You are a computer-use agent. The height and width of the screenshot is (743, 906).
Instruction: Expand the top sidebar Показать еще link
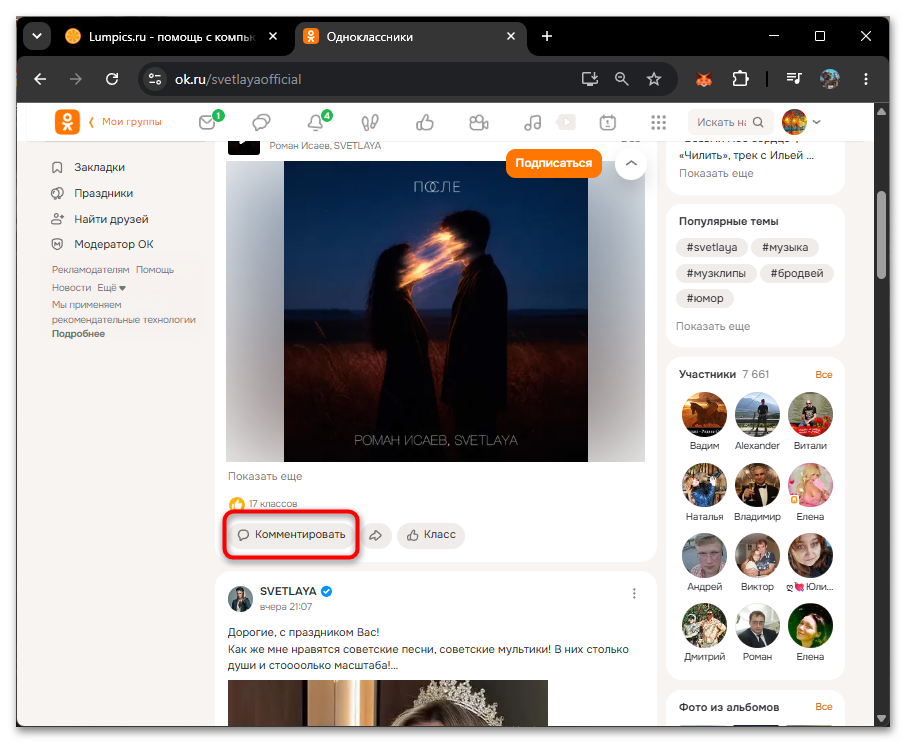[716, 173]
